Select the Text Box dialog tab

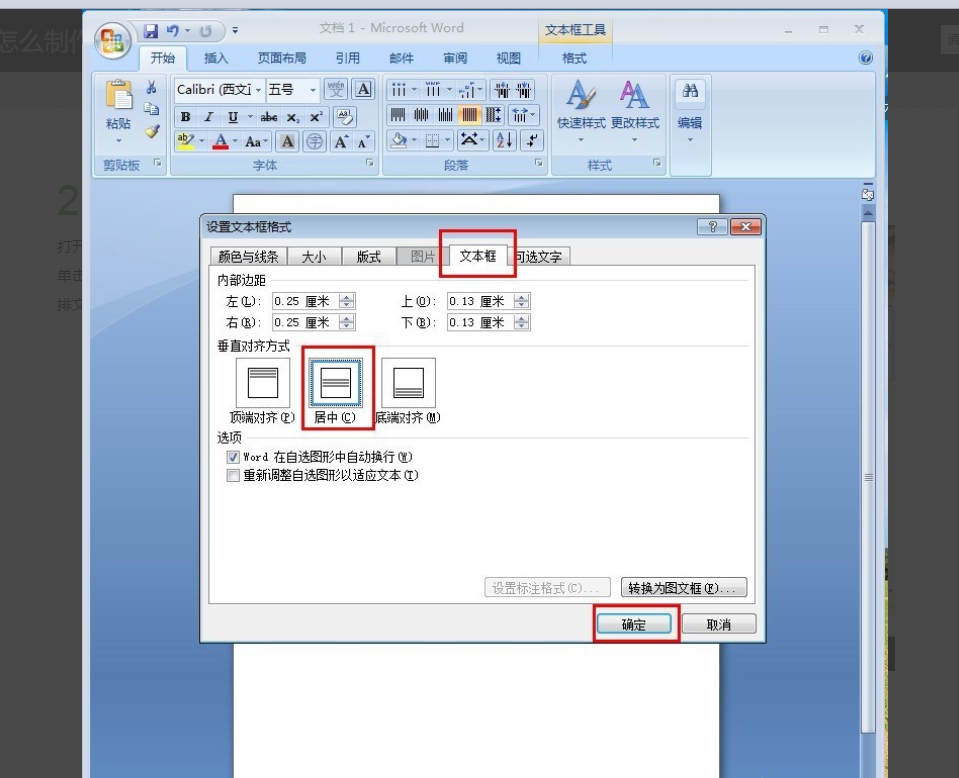(x=478, y=255)
